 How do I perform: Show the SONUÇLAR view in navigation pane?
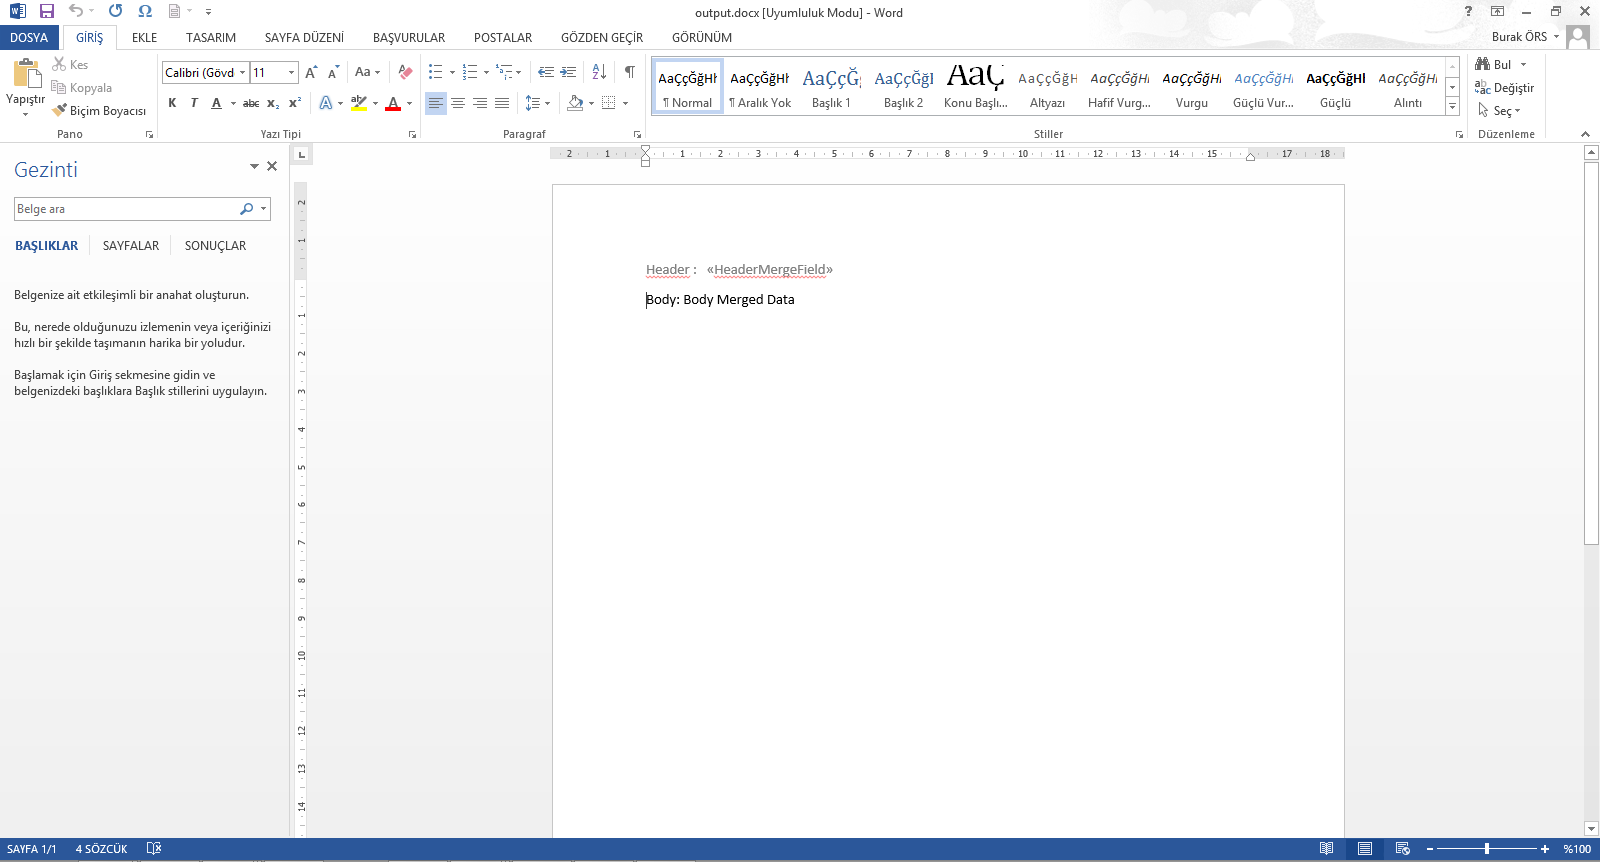click(x=215, y=246)
